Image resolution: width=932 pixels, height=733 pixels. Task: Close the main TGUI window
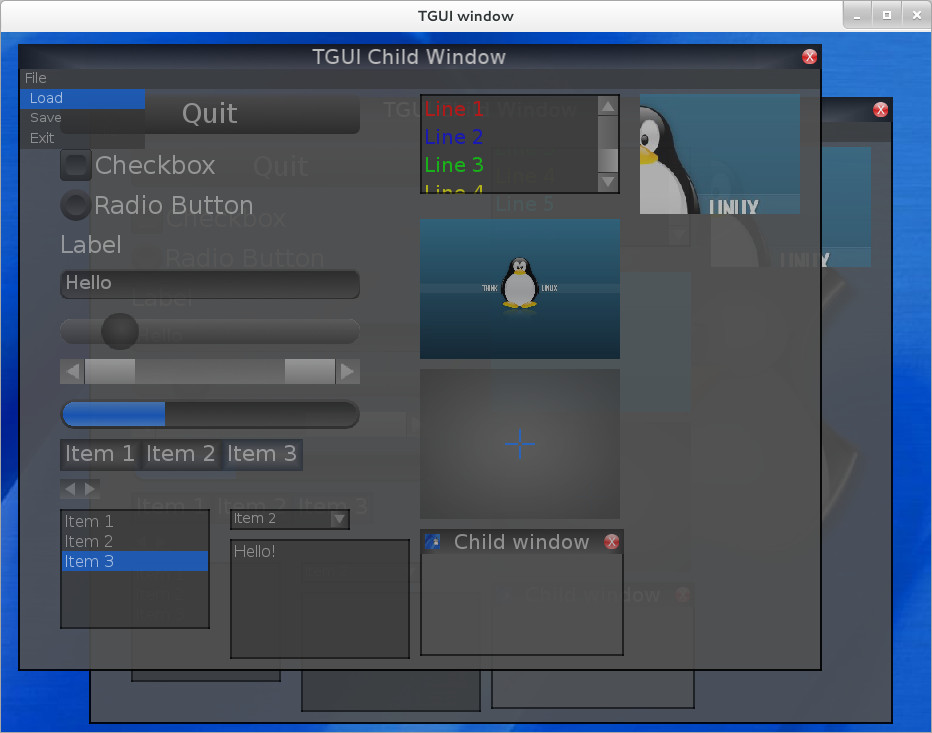click(x=917, y=15)
